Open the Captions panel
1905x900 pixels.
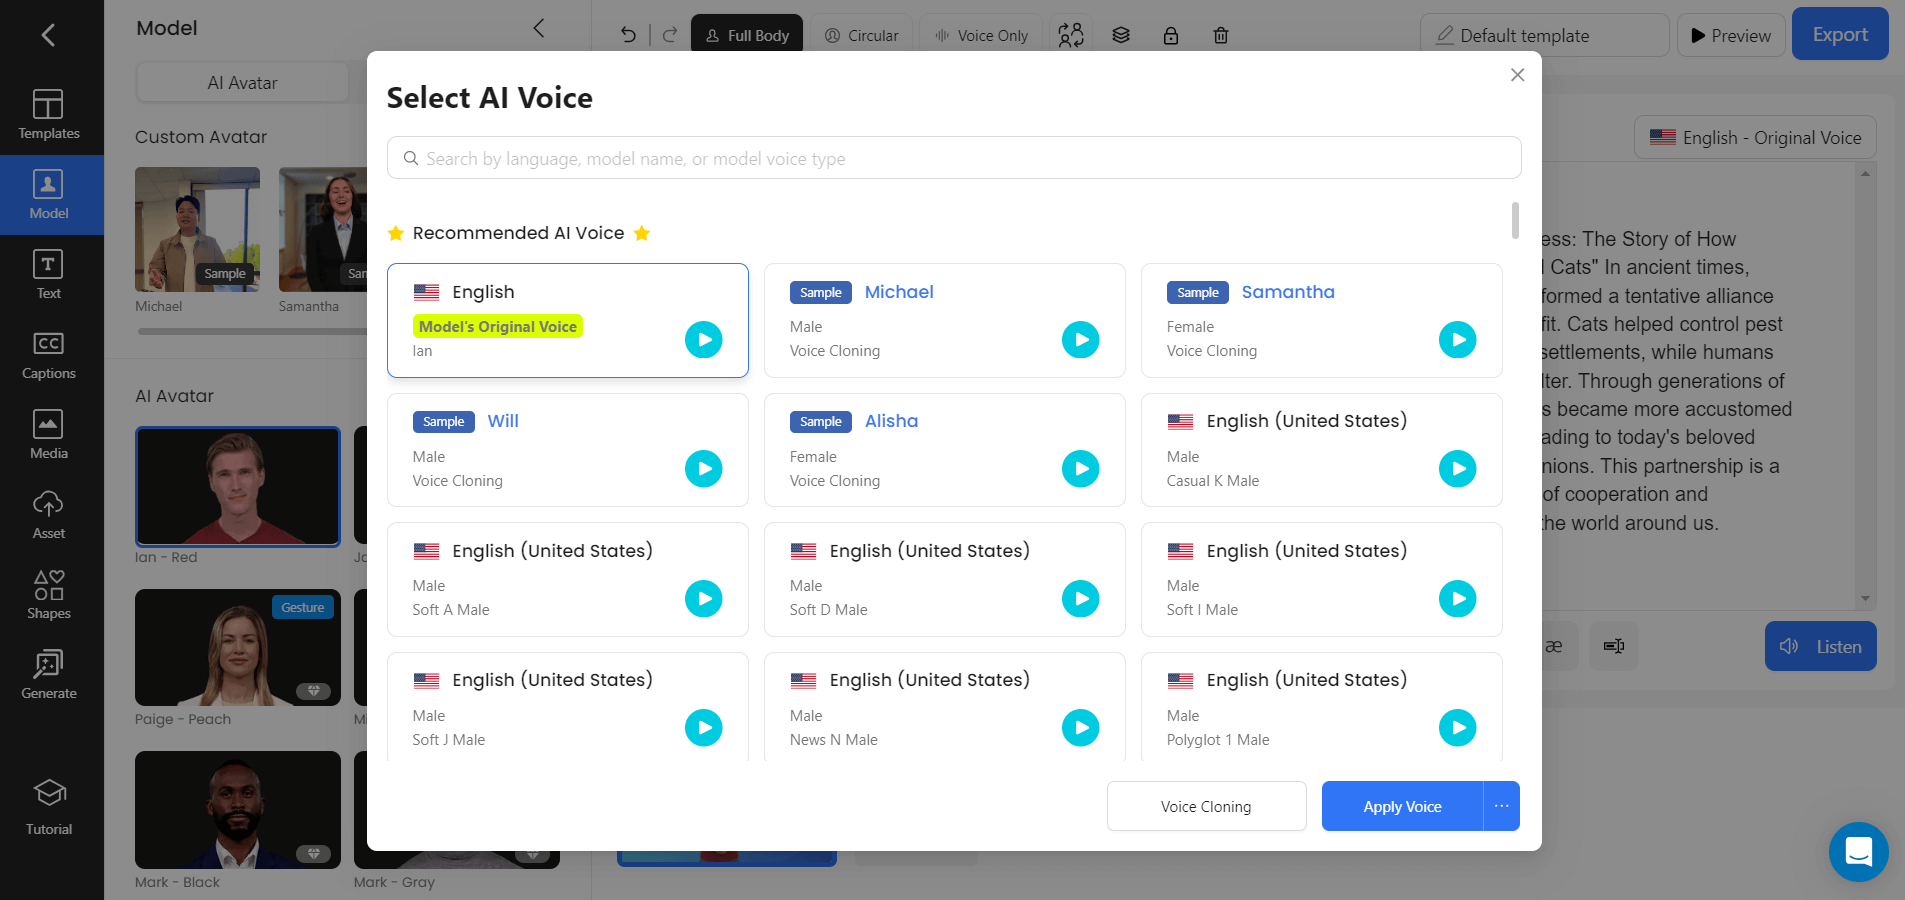[x=49, y=354]
